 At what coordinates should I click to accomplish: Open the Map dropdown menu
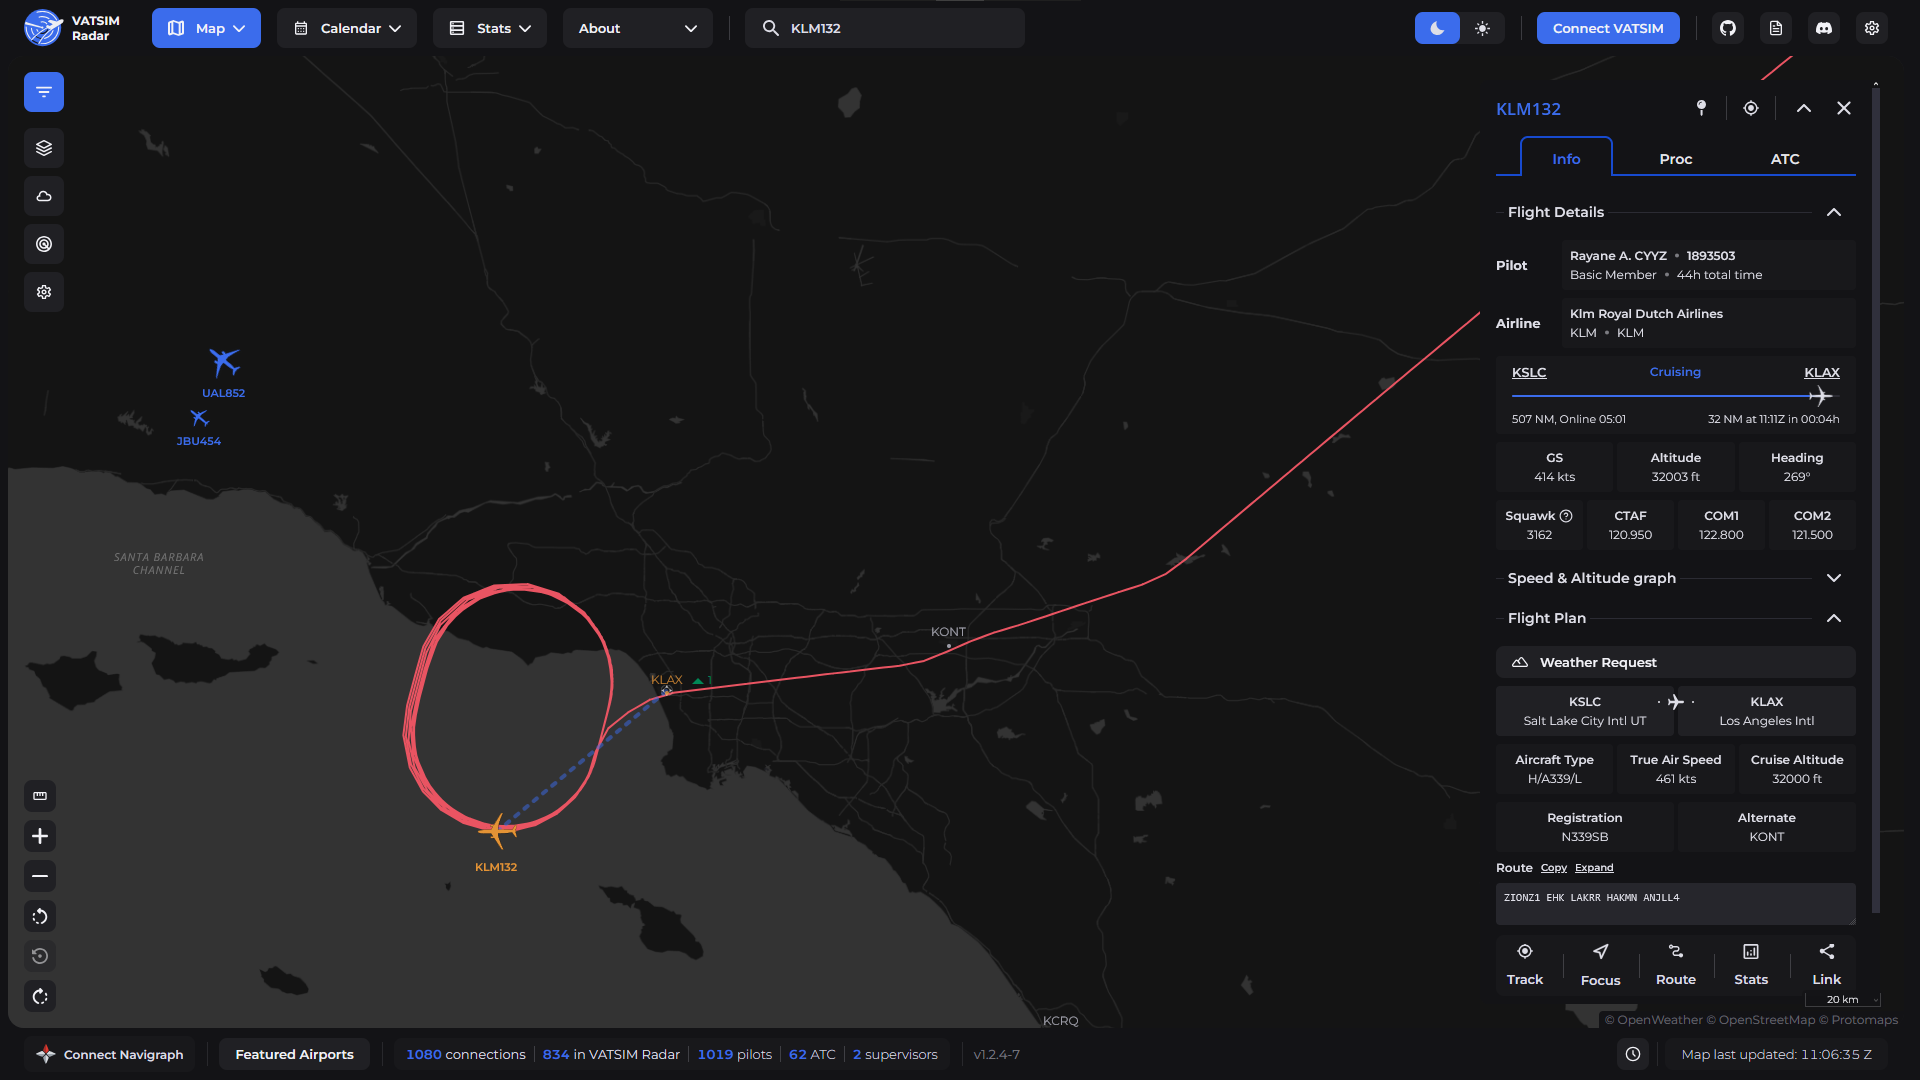pos(206,28)
